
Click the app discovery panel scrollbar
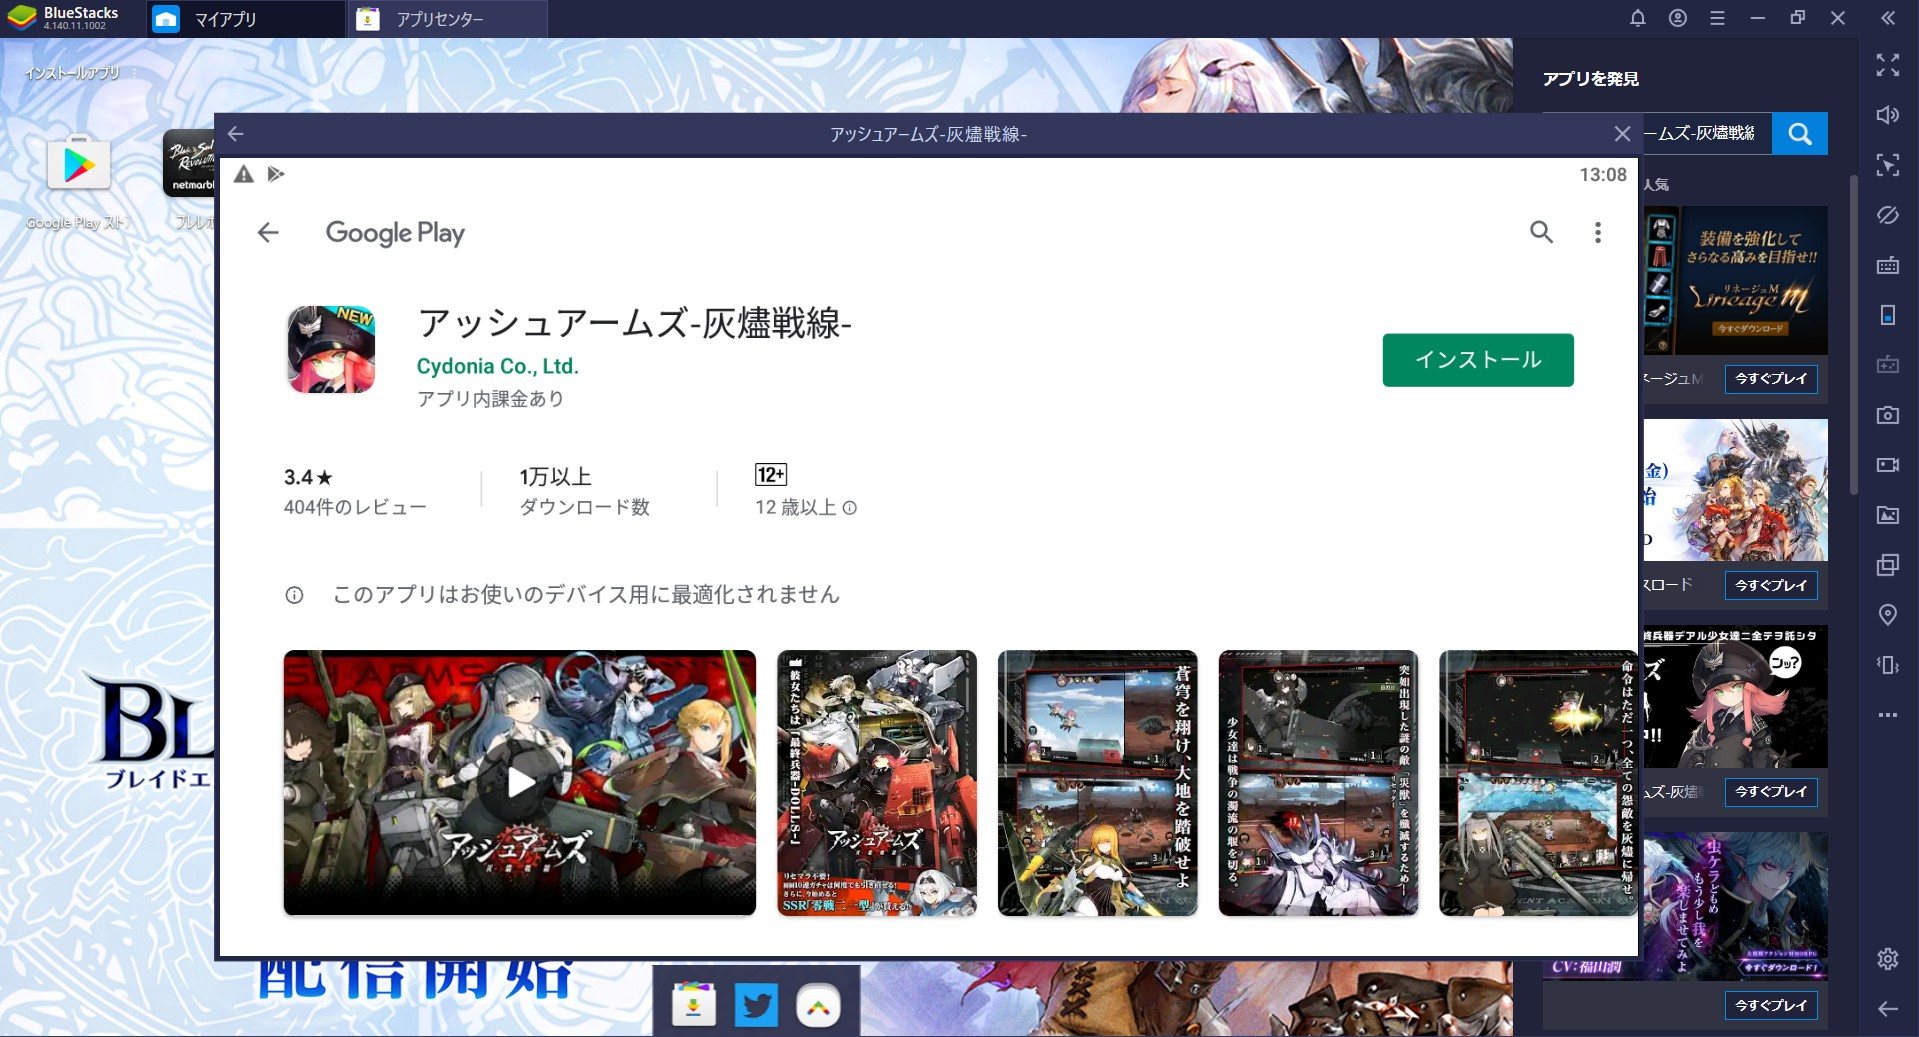click(x=1853, y=335)
